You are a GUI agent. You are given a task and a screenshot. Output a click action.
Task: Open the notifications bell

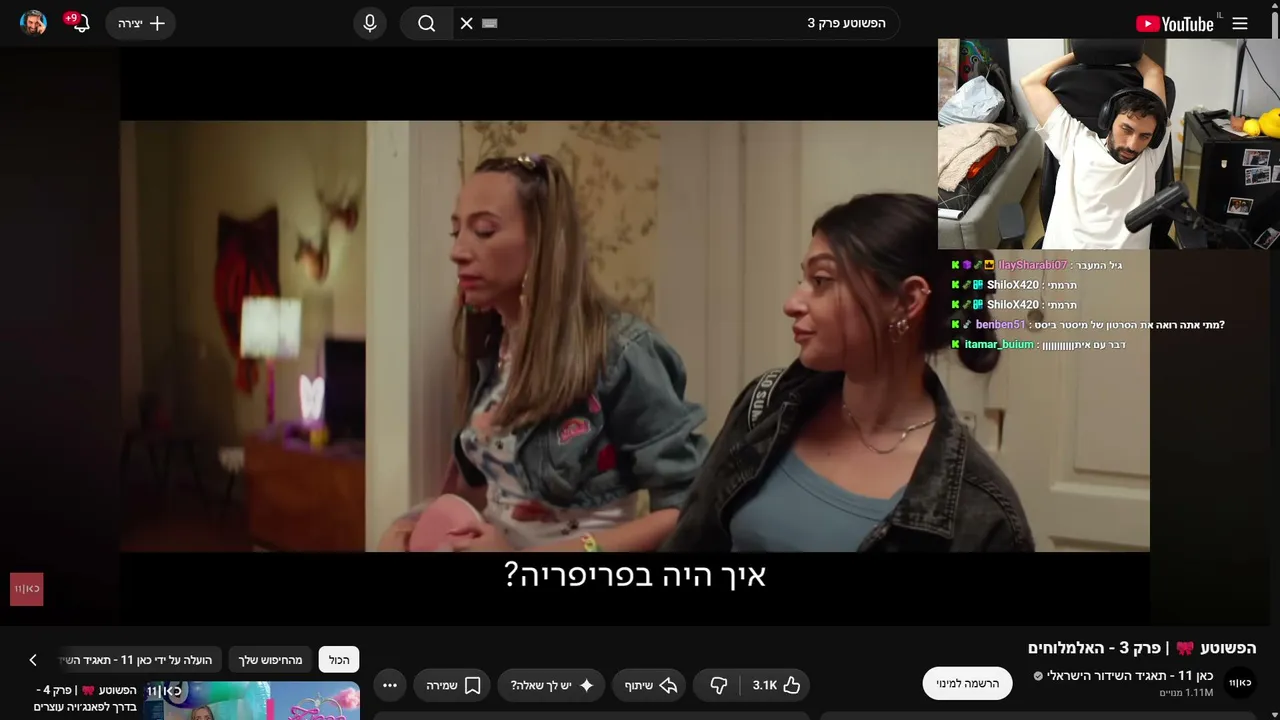80,23
